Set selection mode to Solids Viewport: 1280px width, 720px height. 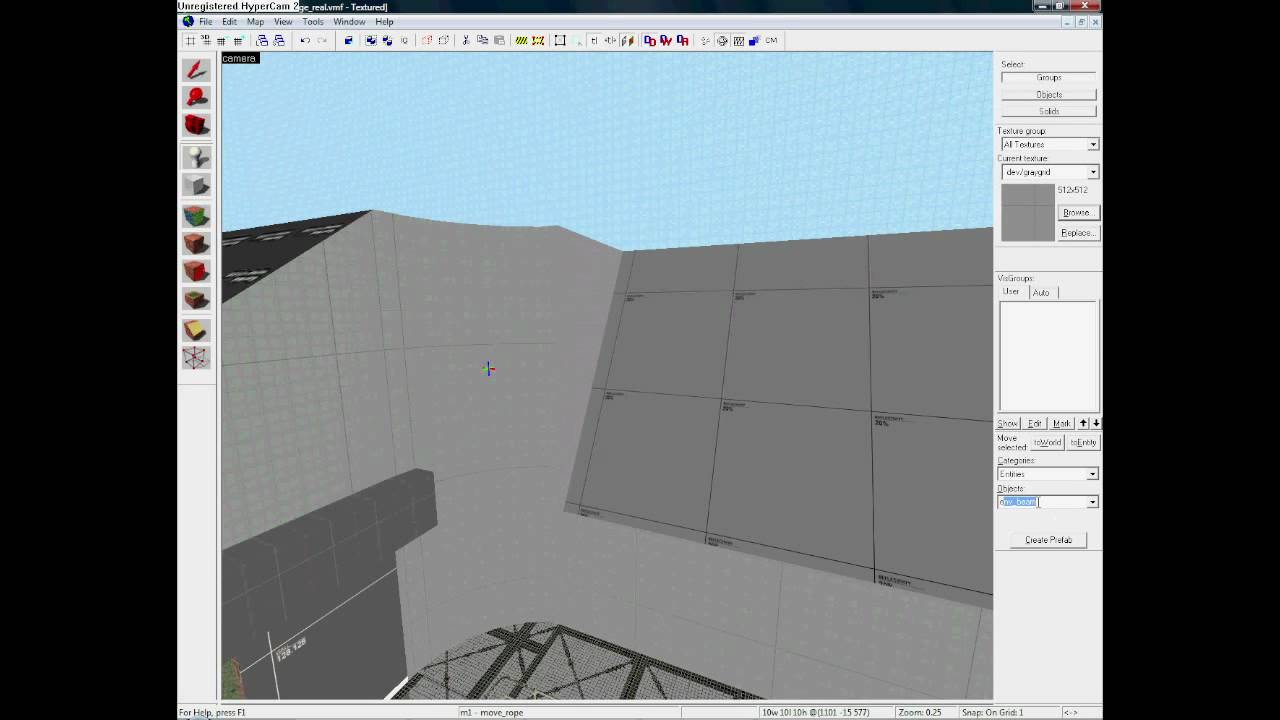tap(1049, 111)
